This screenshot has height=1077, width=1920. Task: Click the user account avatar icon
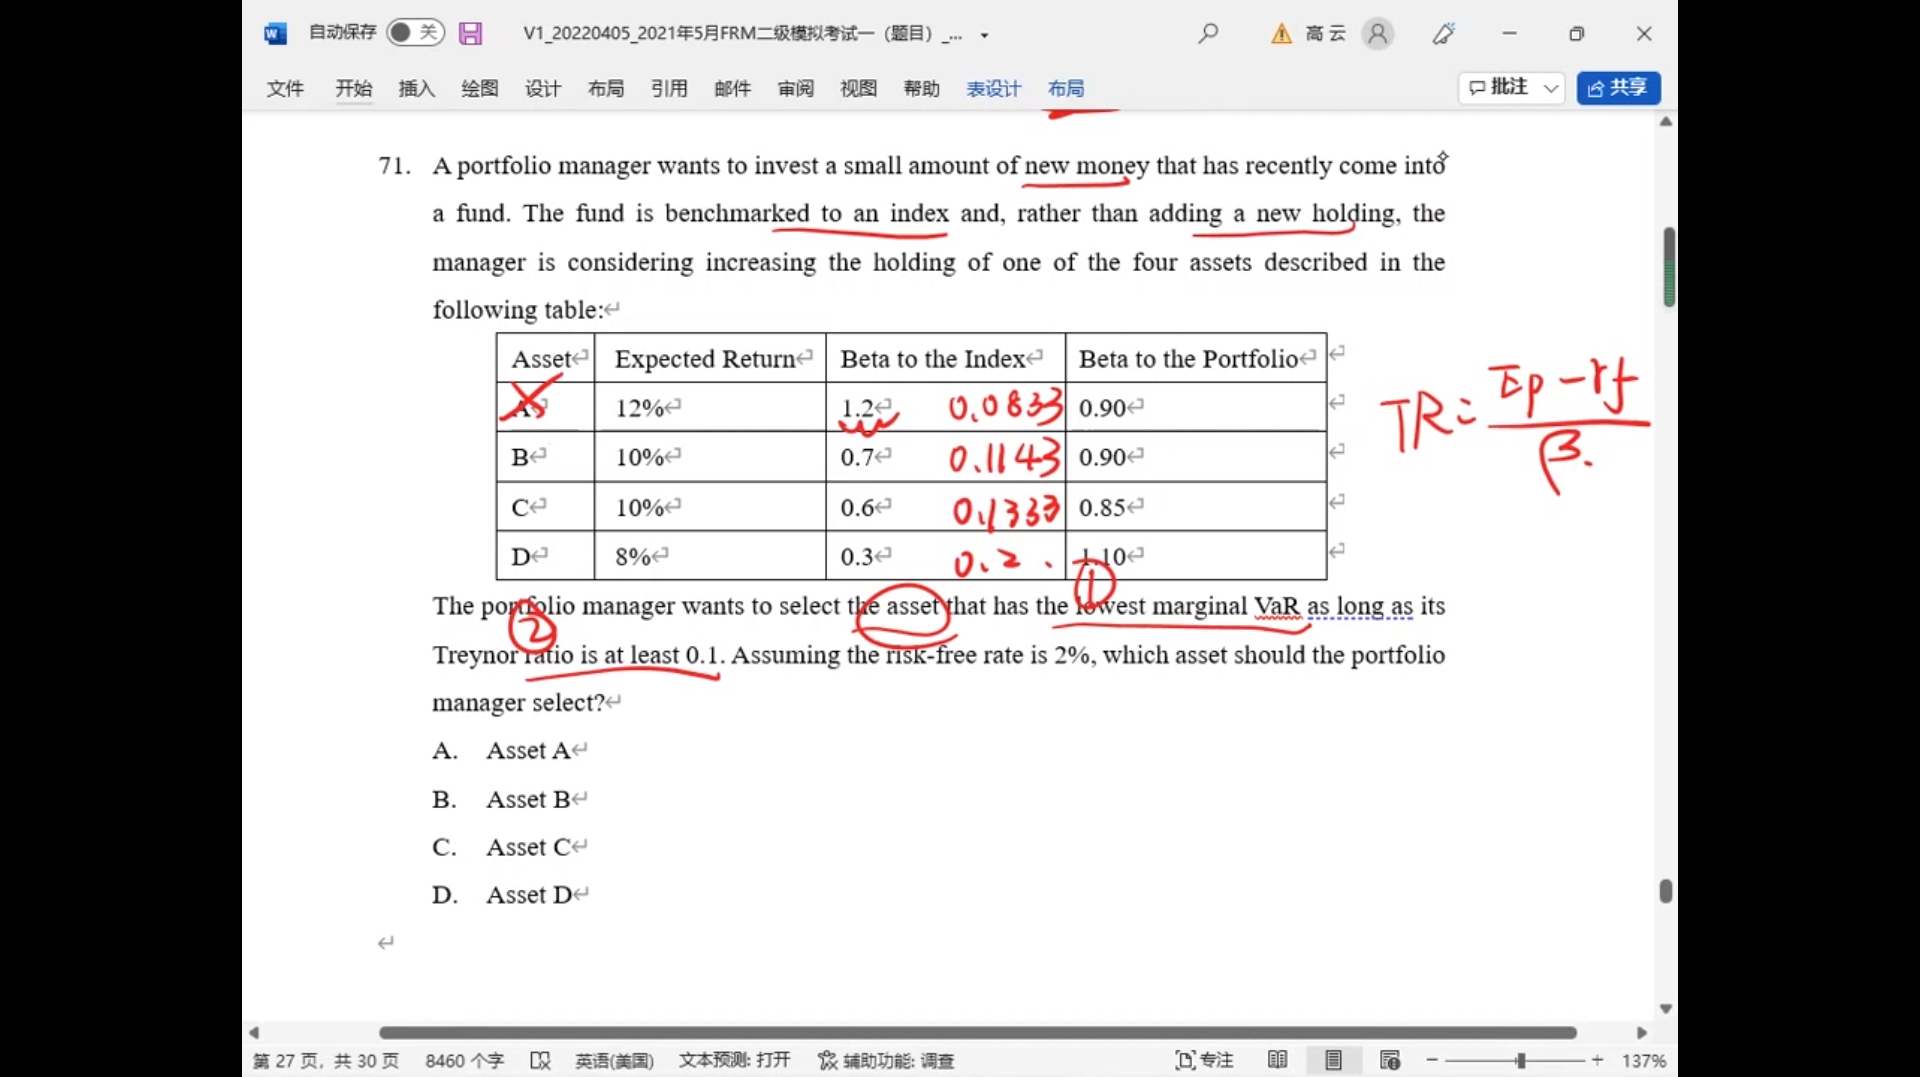[x=1377, y=34]
